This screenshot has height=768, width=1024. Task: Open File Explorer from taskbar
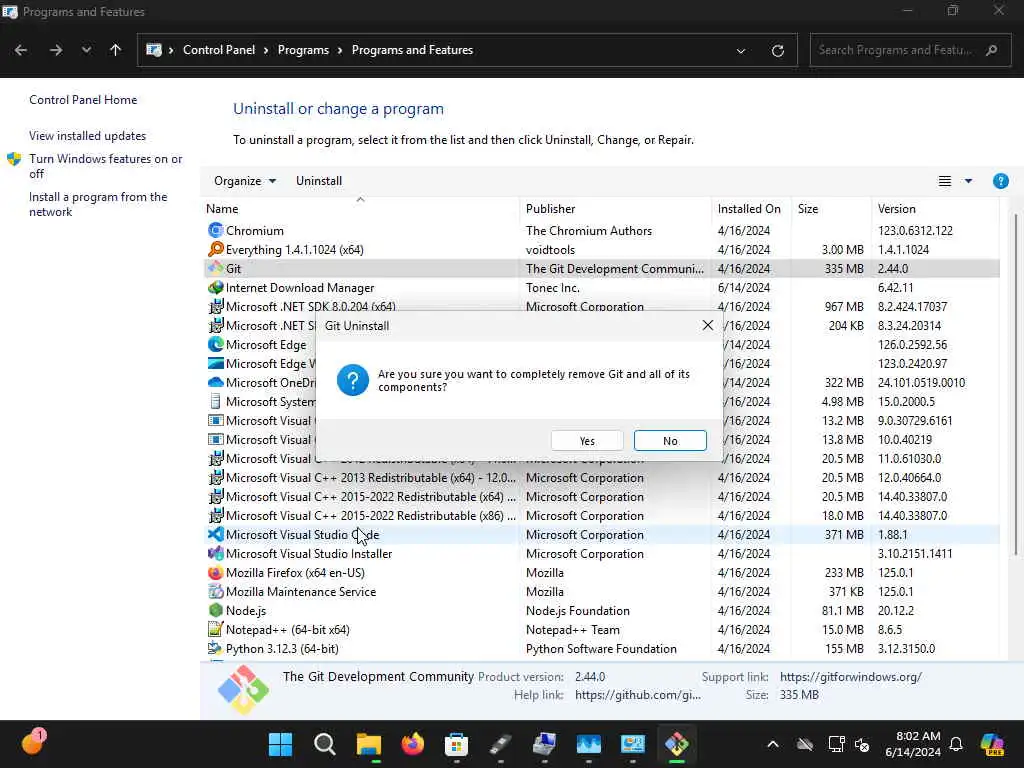pyautogui.click(x=368, y=744)
